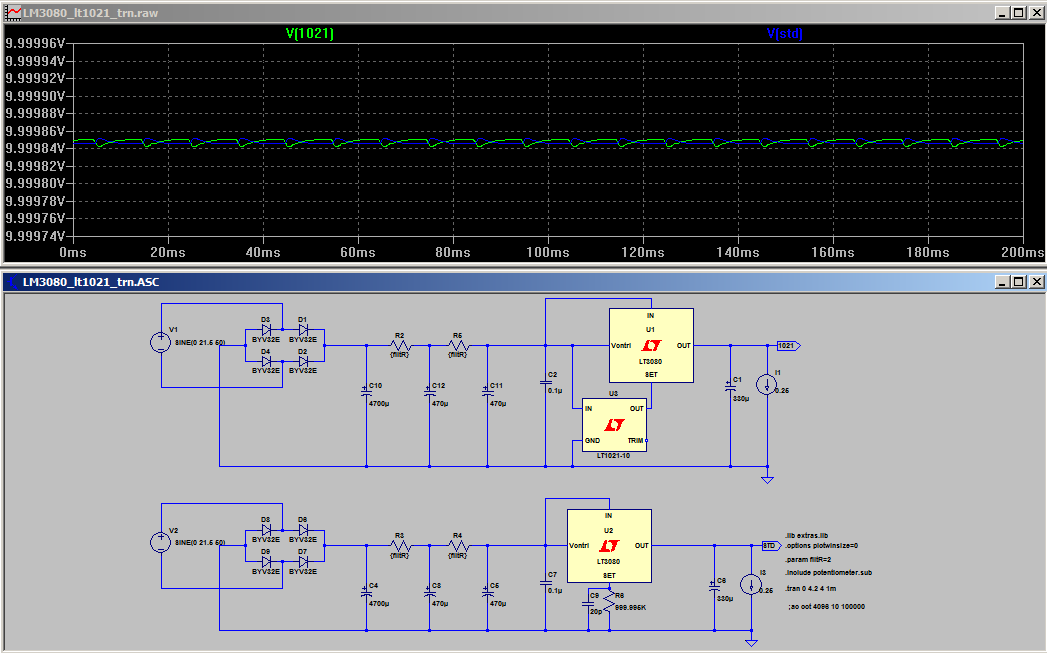Select capacitor C2 symbol

pyautogui.click(x=546, y=383)
